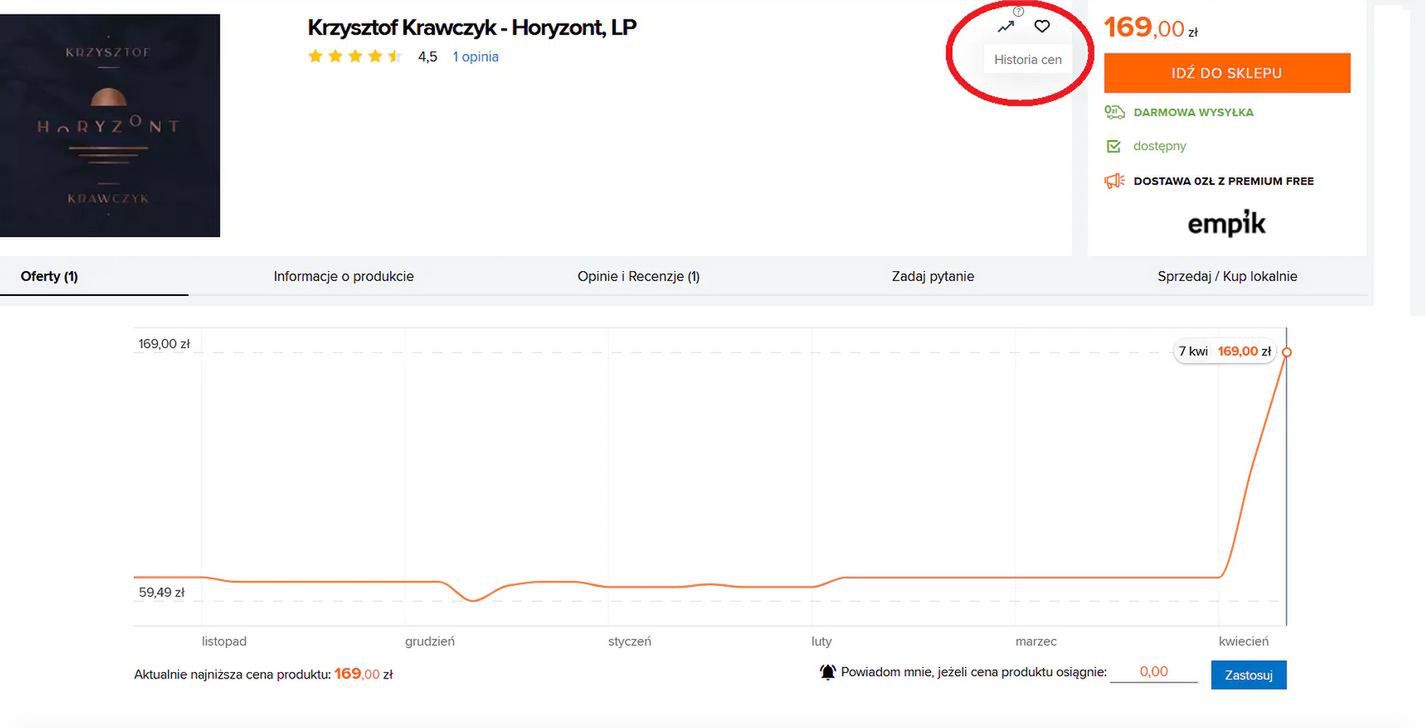Open product title Krzysztof Krawczyk - Horyzont, LP
Image resolution: width=1425 pixels, height=728 pixels.
(x=472, y=27)
